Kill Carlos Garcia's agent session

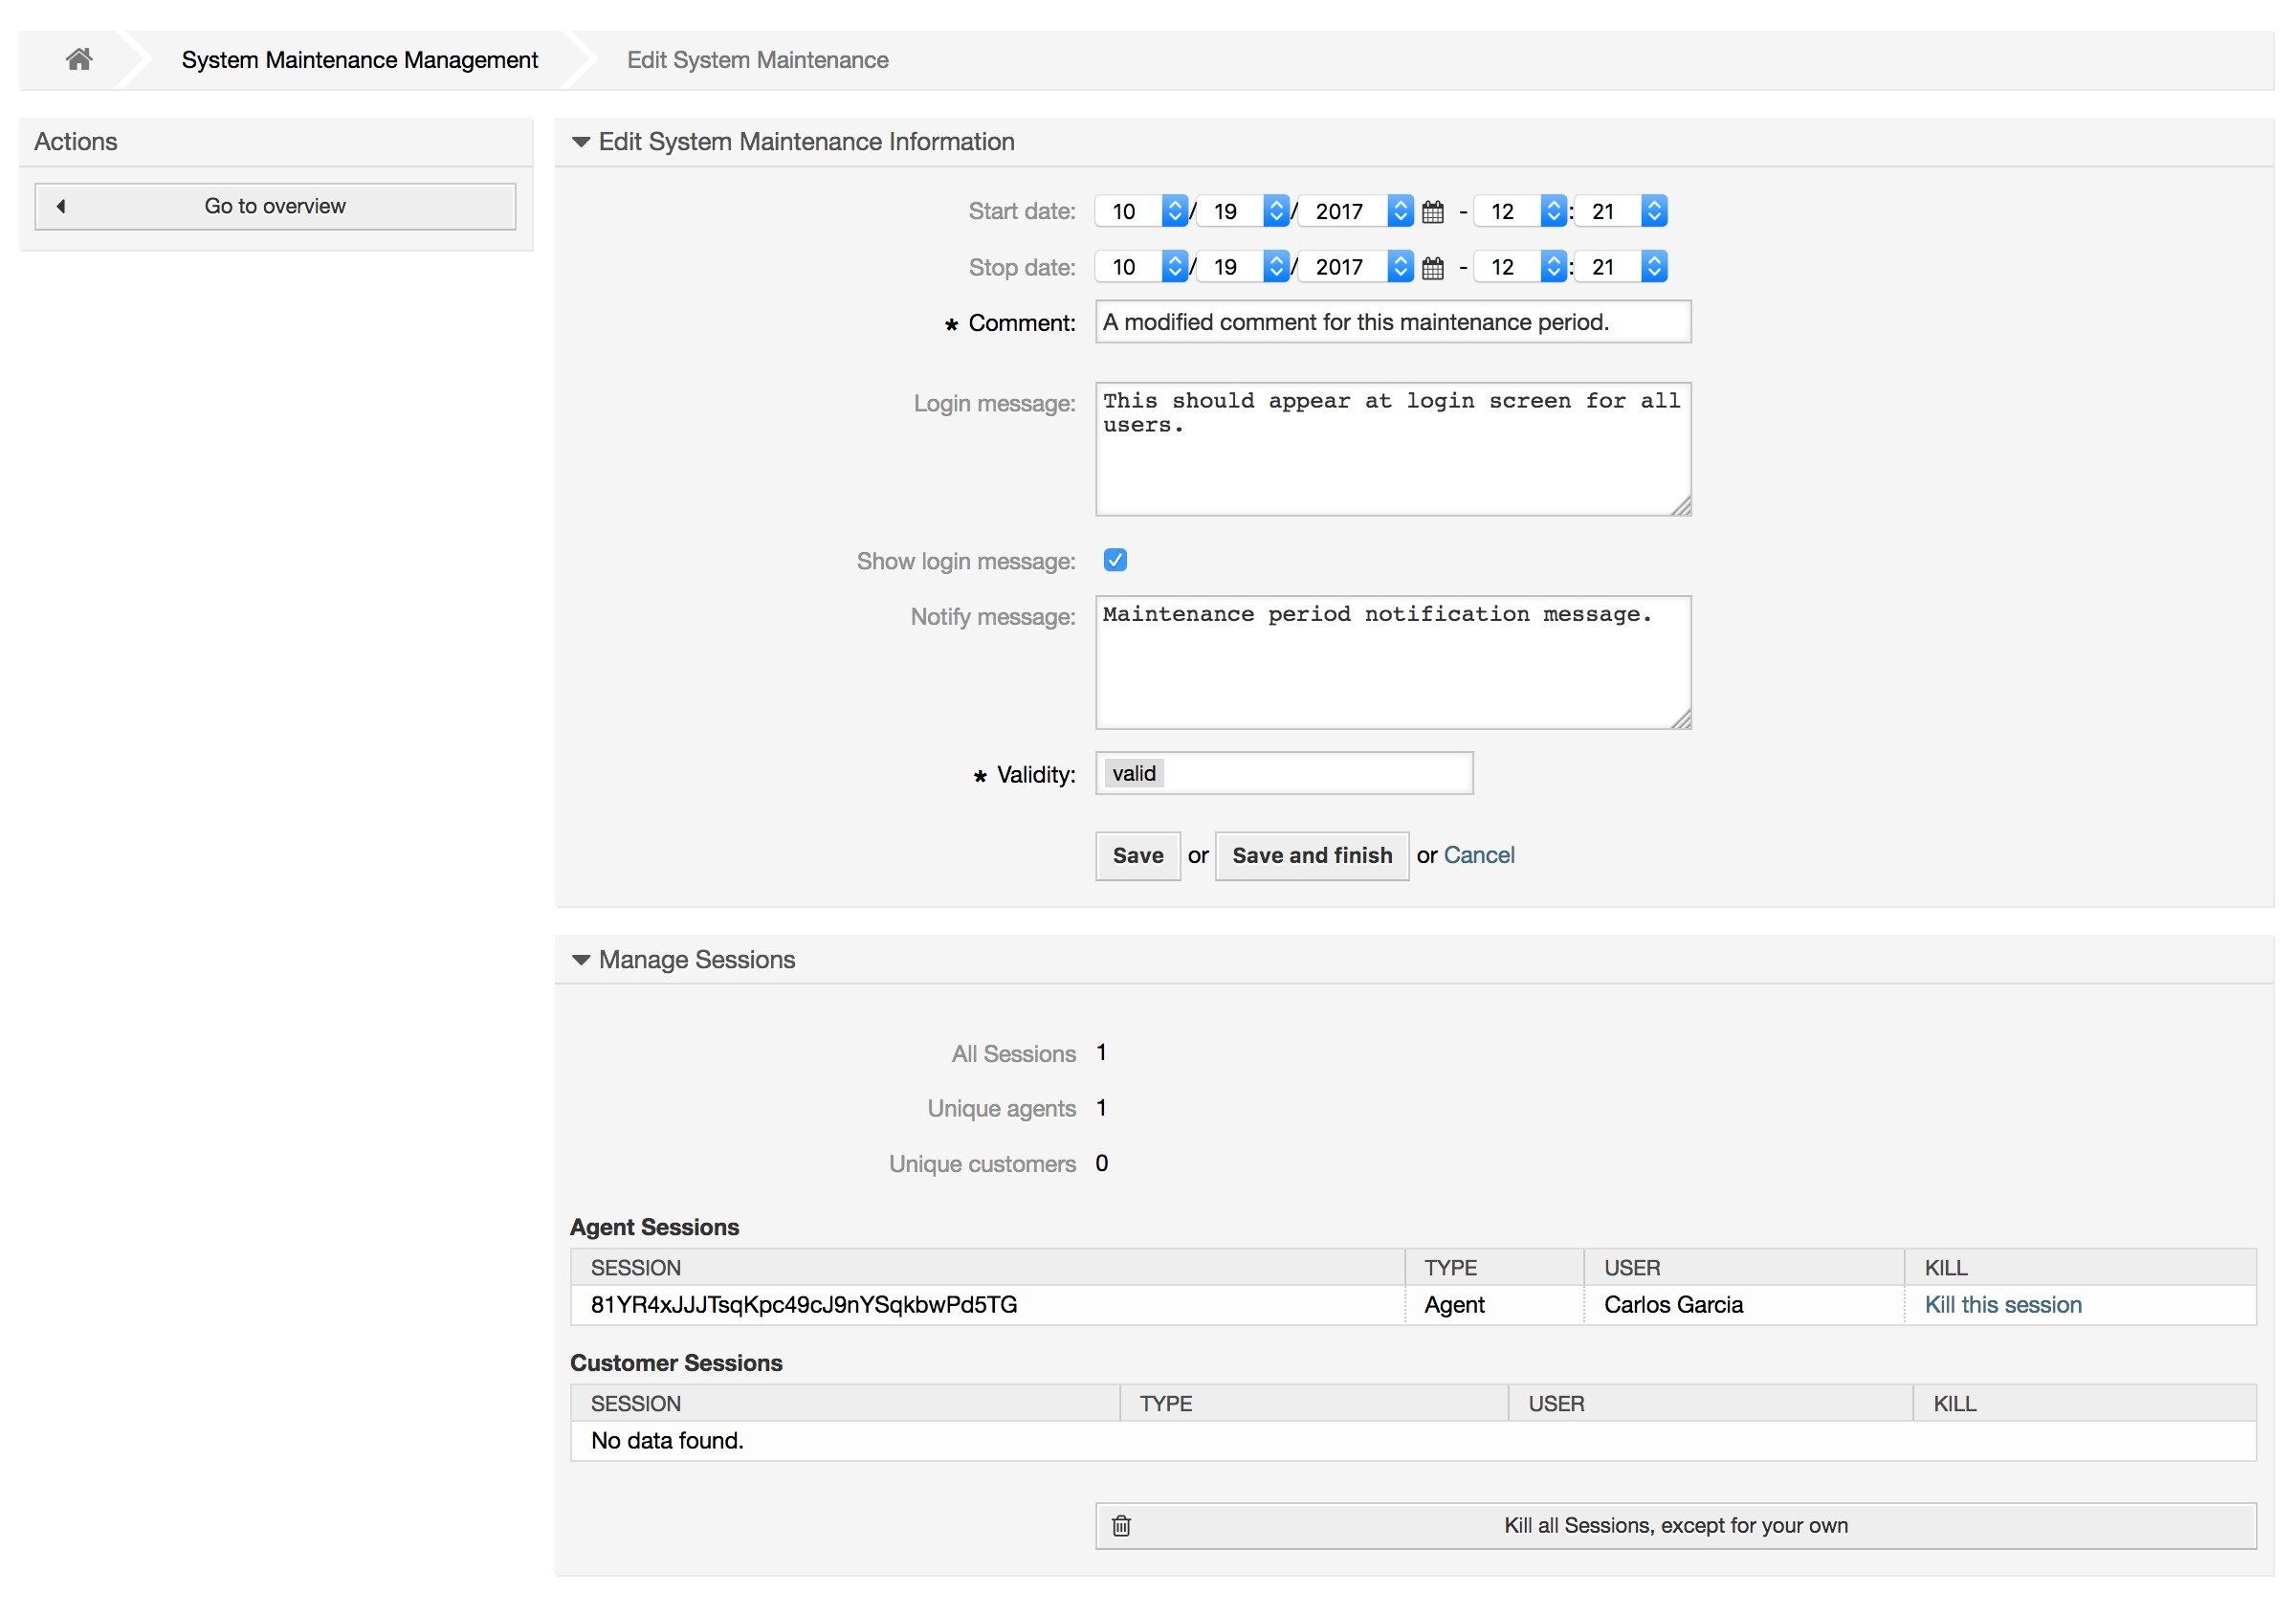(x=2003, y=1304)
